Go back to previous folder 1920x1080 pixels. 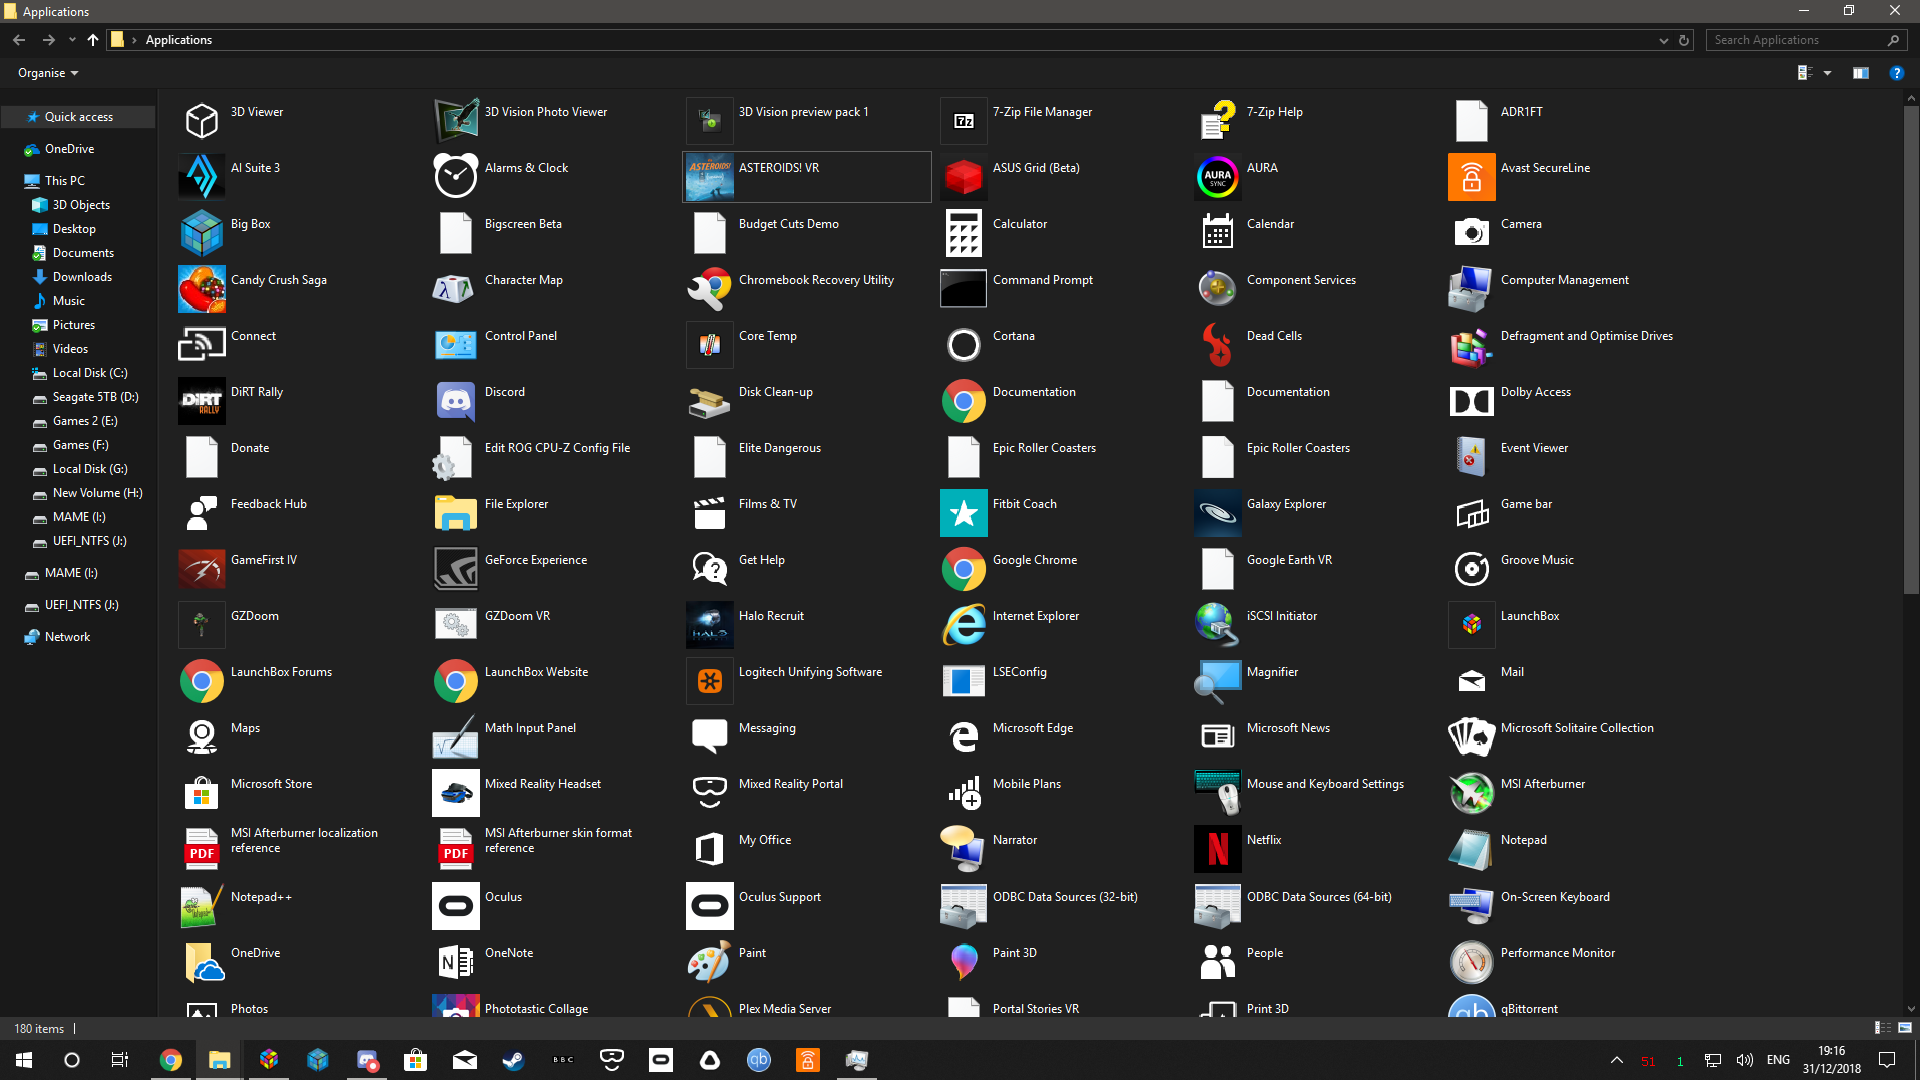point(19,40)
